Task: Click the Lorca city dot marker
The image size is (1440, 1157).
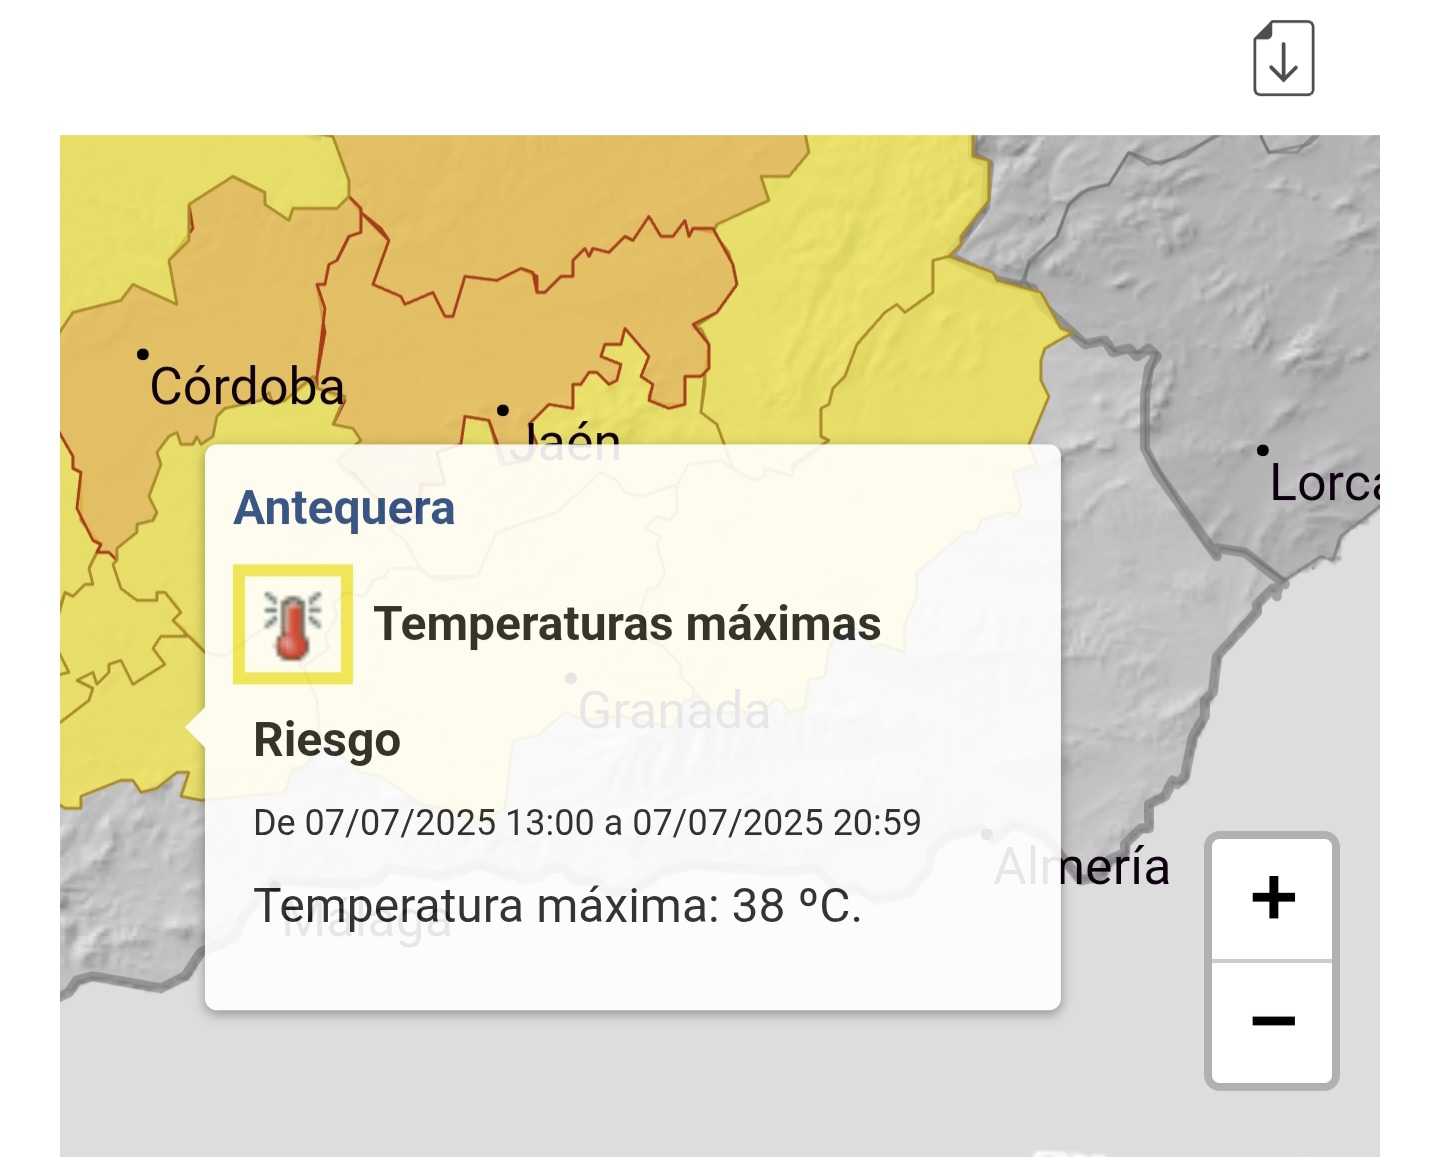Action: click(x=1263, y=450)
